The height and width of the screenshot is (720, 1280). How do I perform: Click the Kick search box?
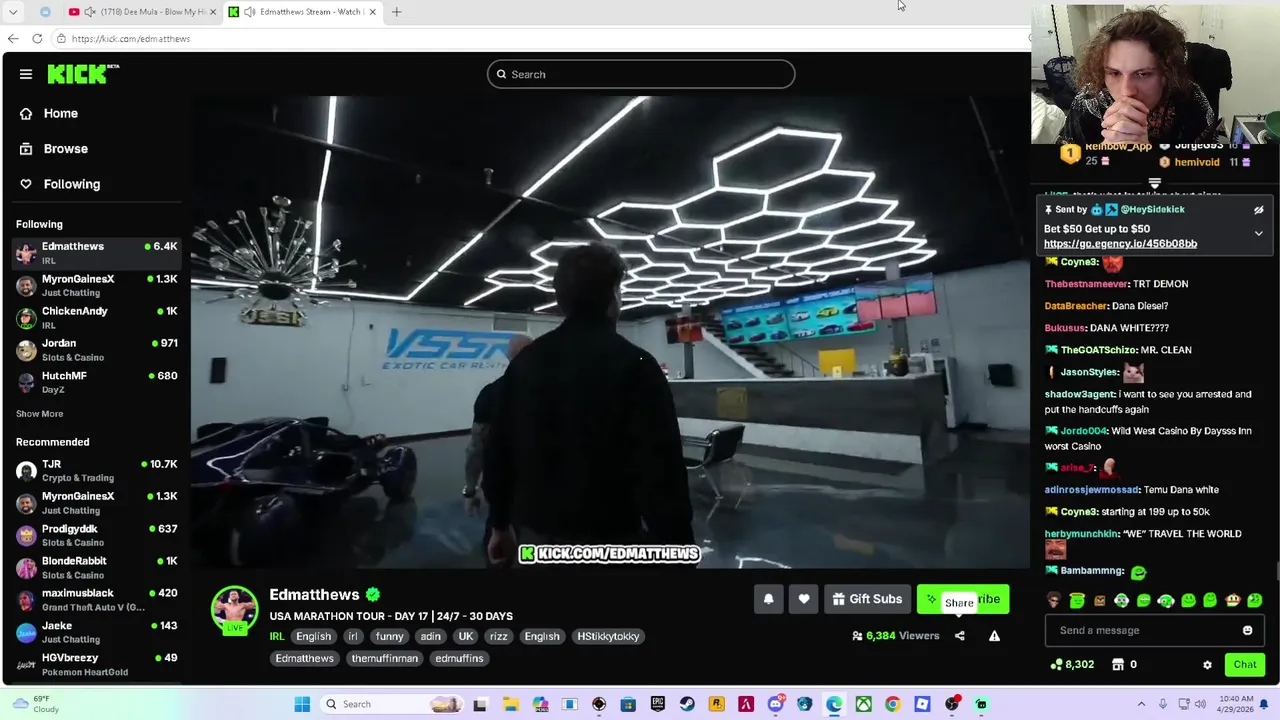click(x=641, y=74)
